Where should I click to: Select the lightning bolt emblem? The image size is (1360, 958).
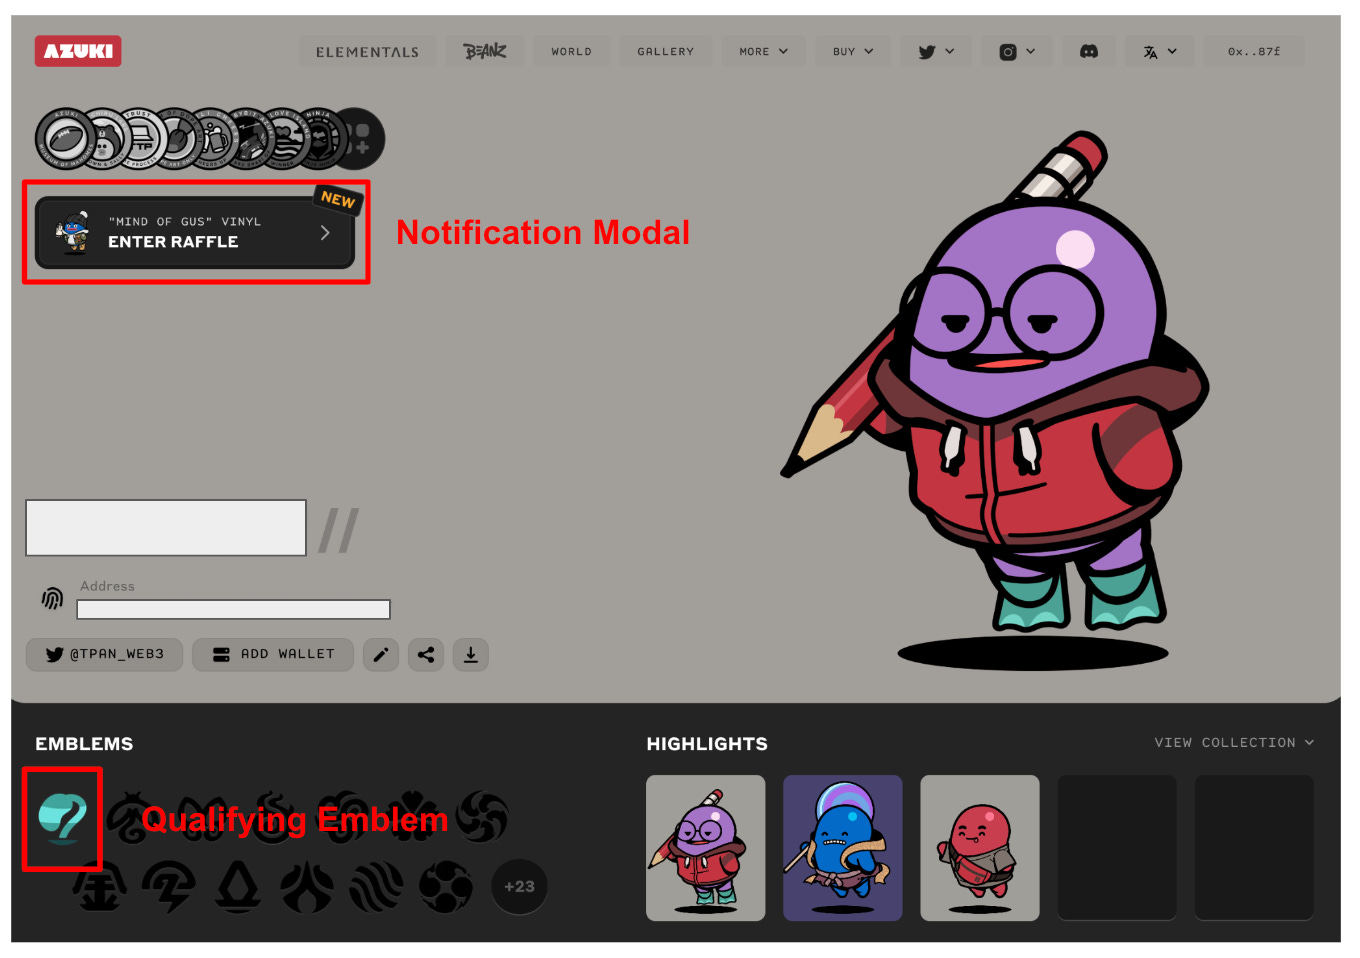[x=169, y=887]
